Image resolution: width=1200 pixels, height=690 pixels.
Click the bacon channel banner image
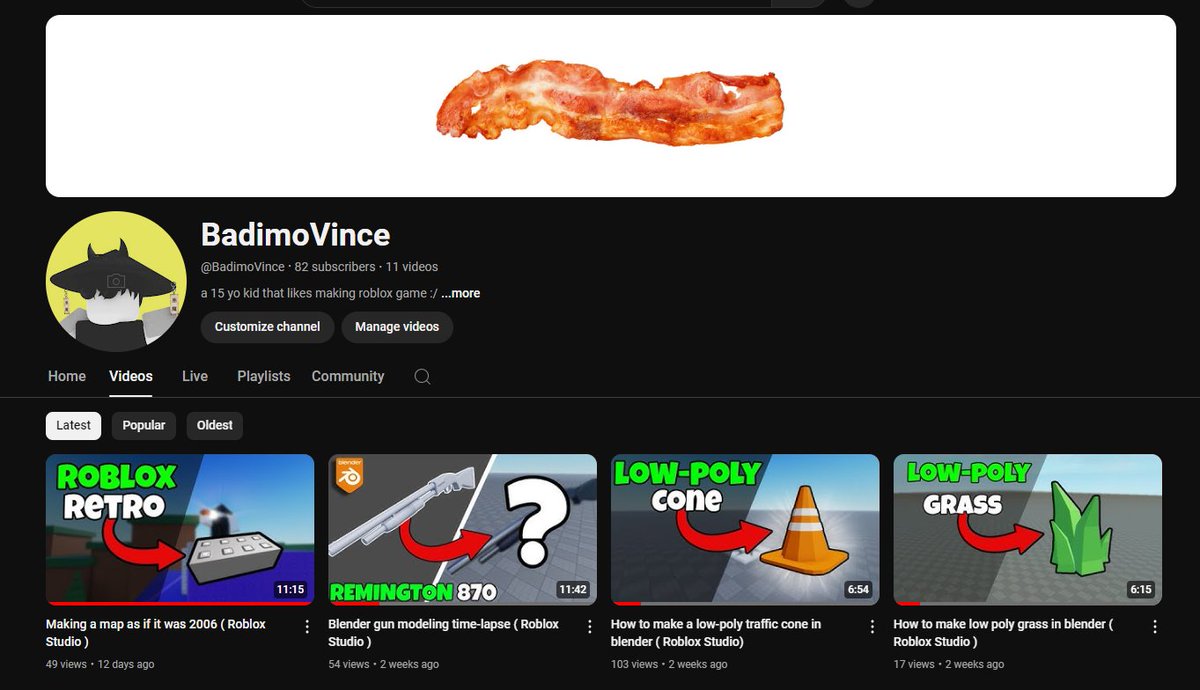coord(611,106)
